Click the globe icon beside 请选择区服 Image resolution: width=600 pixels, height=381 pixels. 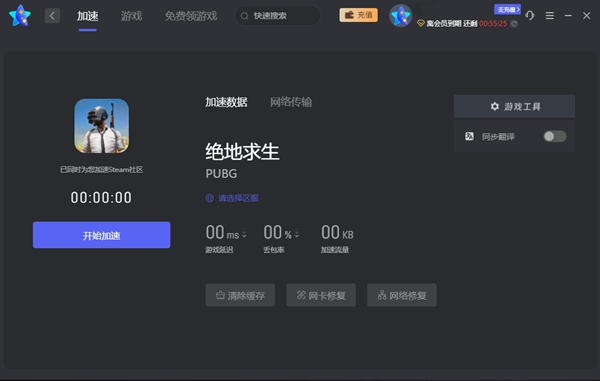[x=210, y=198]
